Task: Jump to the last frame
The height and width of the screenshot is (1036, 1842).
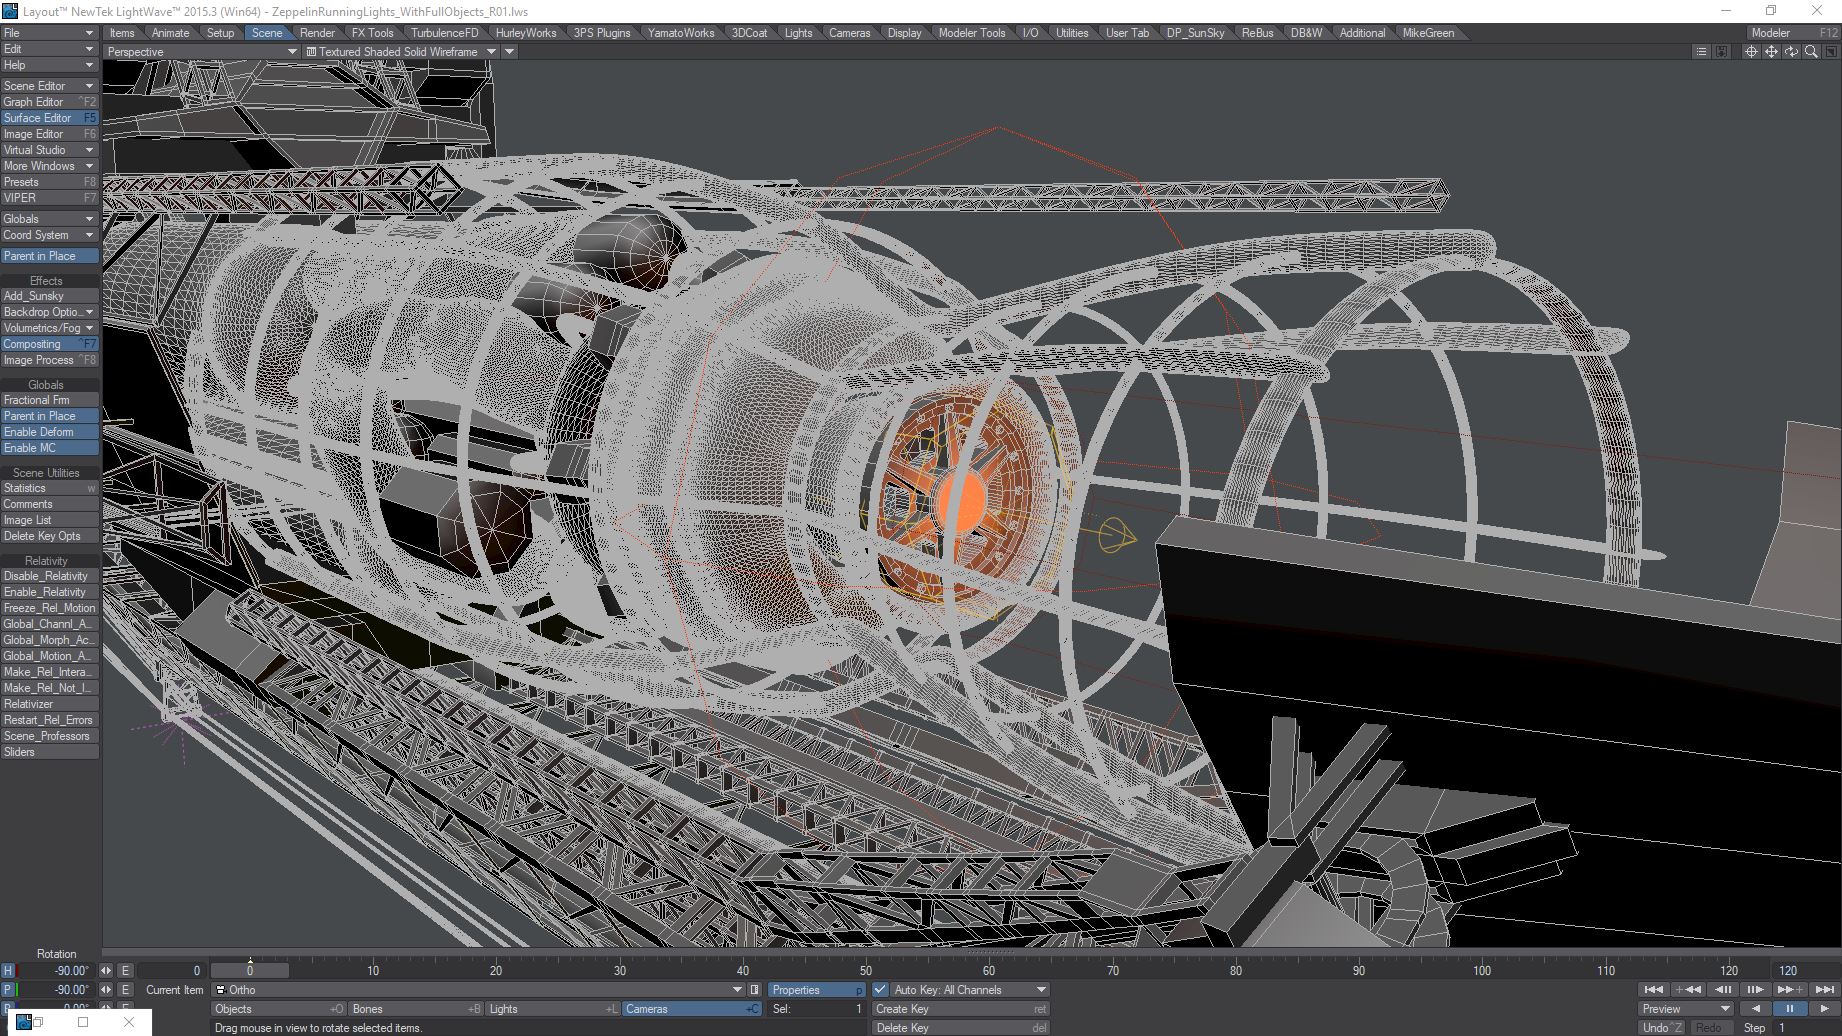Action: (1824, 990)
